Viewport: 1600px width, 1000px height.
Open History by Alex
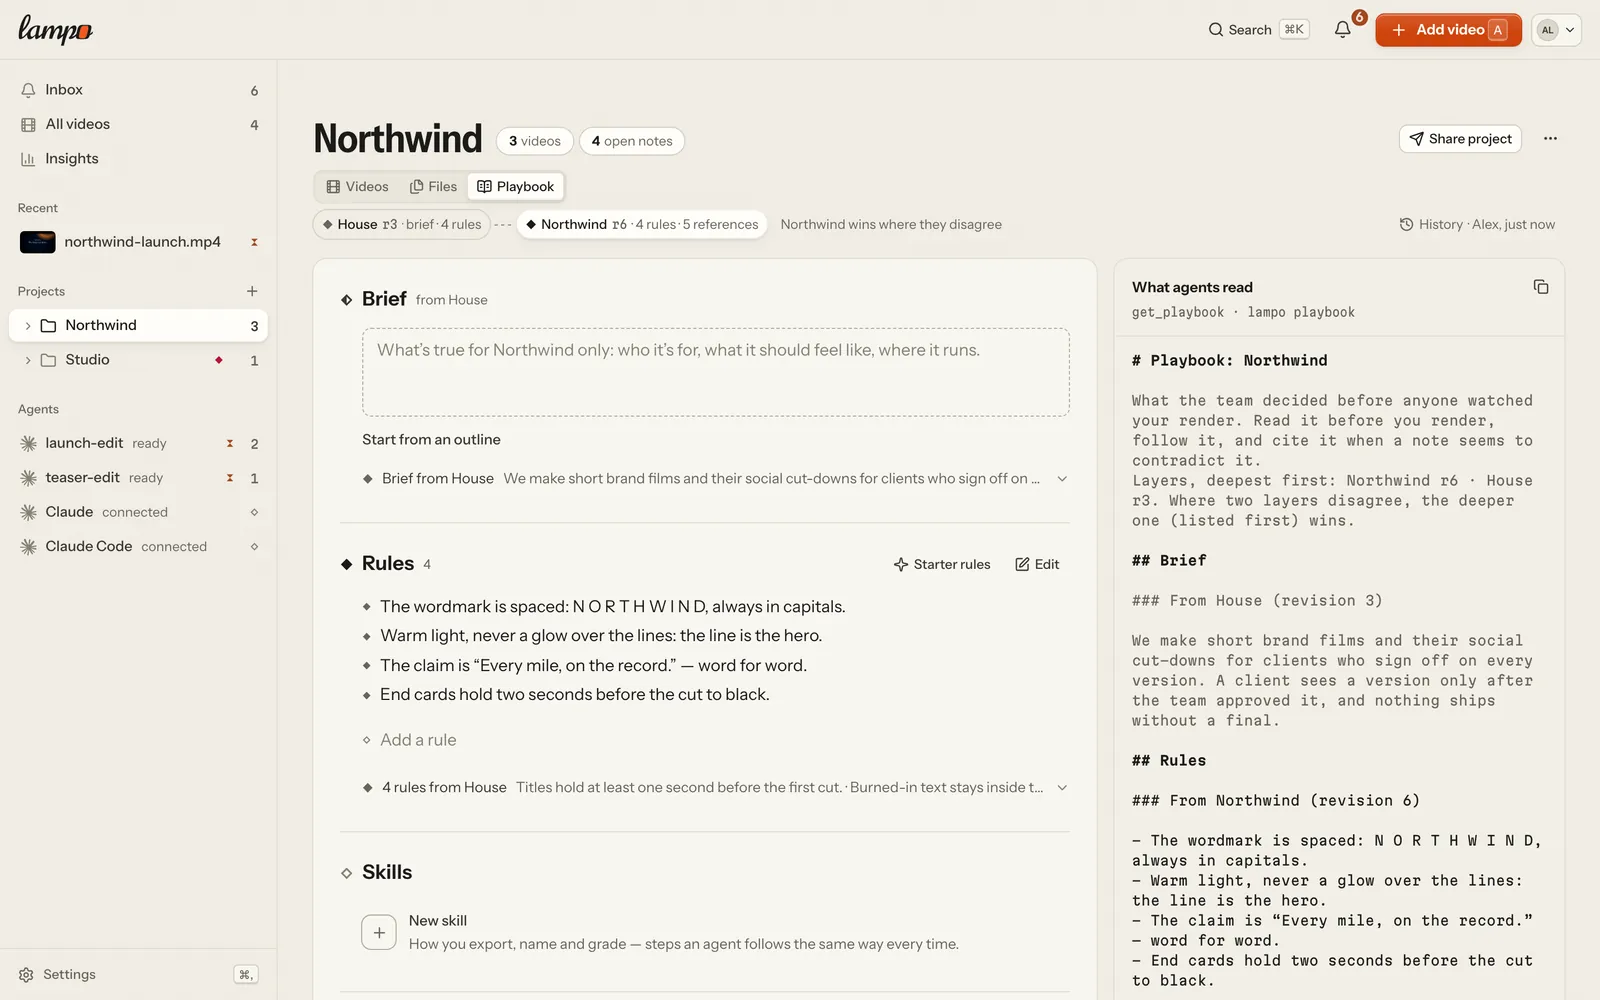(x=1477, y=224)
